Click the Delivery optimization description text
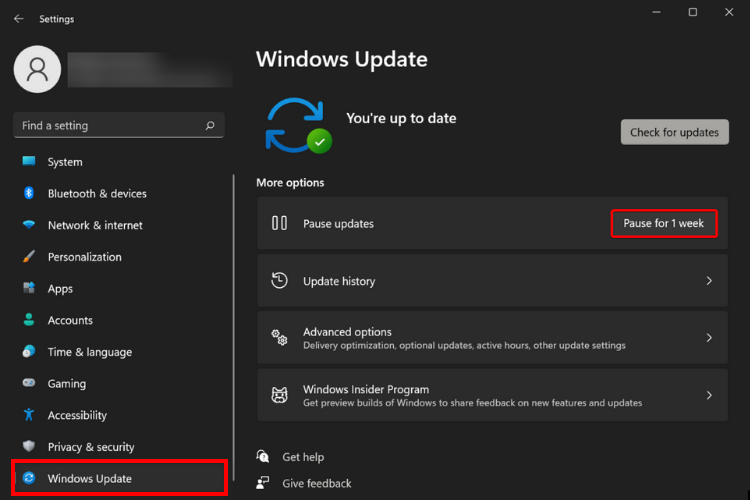This screenshot has height=500, width=750. click(x=464, y=345)
